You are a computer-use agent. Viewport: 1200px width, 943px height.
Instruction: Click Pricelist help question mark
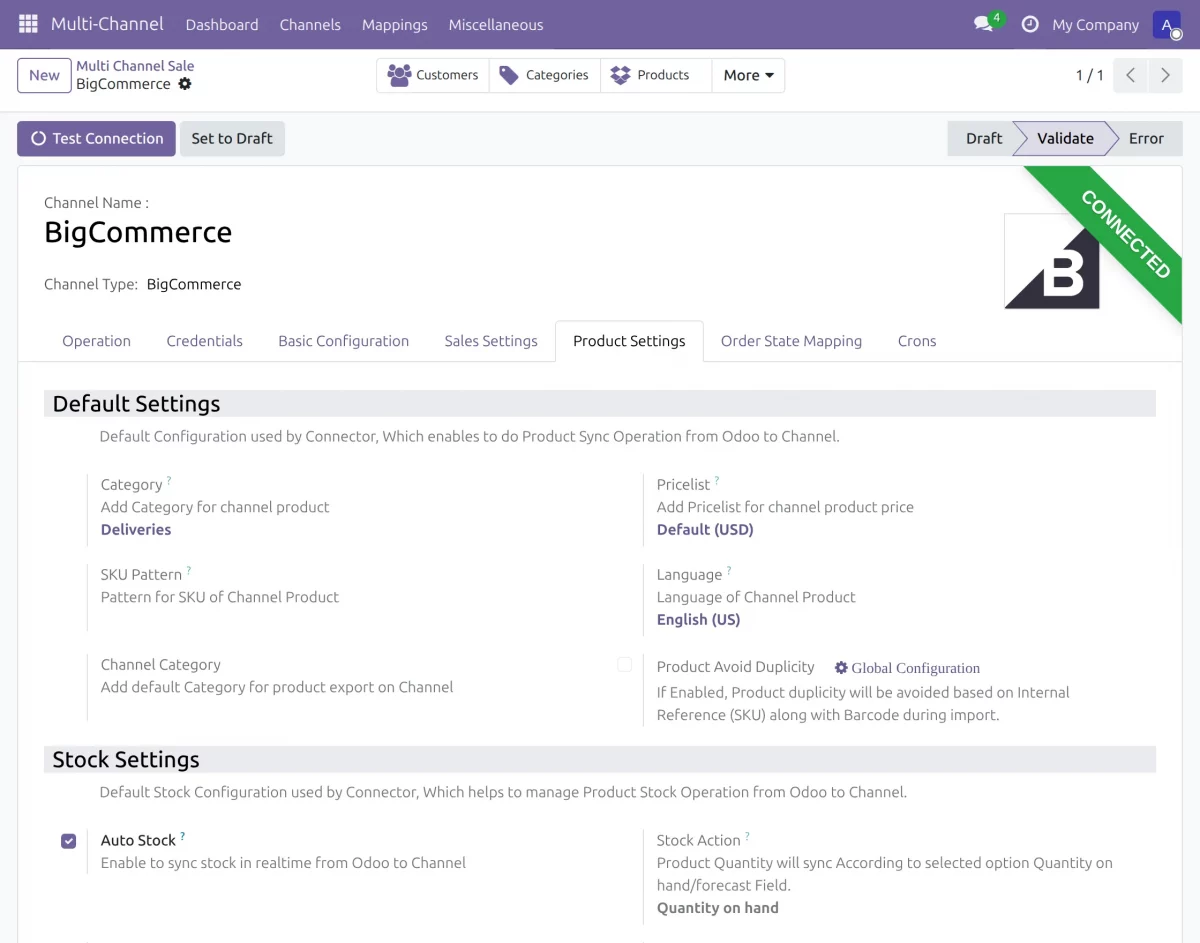coord(717,481)
